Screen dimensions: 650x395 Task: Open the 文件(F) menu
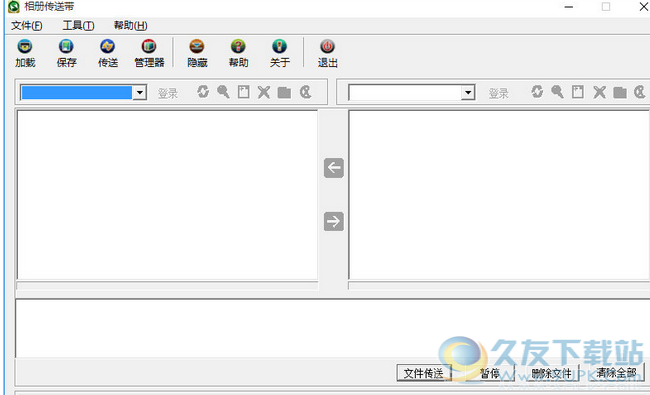(27, 26)
